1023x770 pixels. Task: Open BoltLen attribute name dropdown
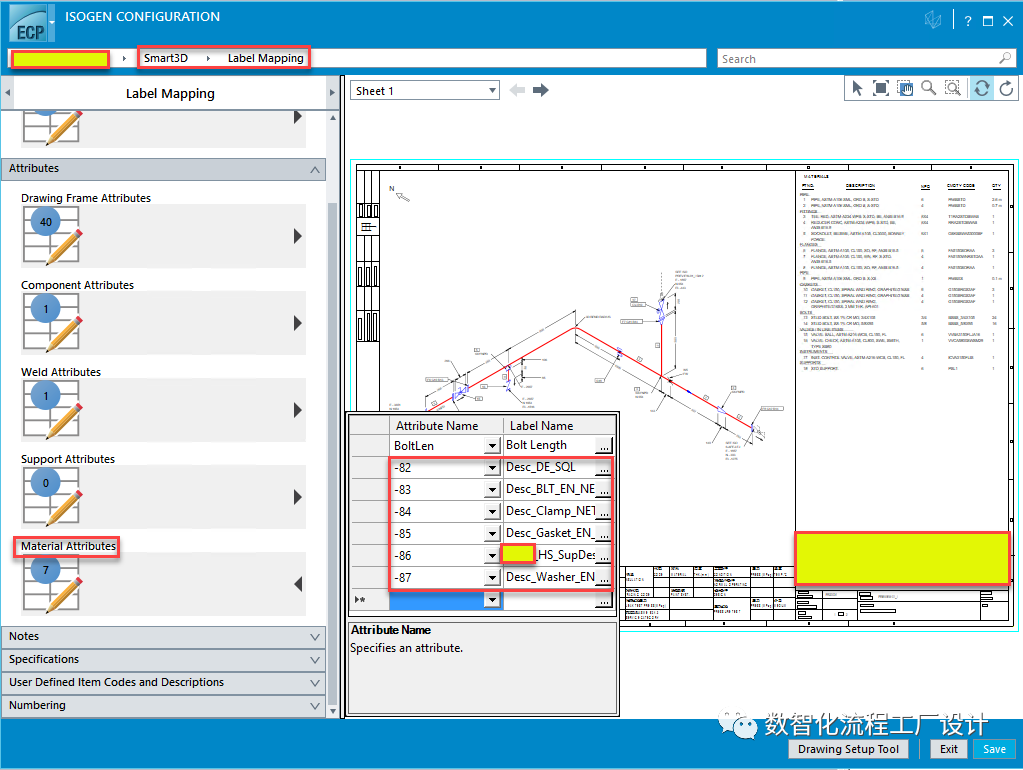pyautogui.click(x=493, y=446)
